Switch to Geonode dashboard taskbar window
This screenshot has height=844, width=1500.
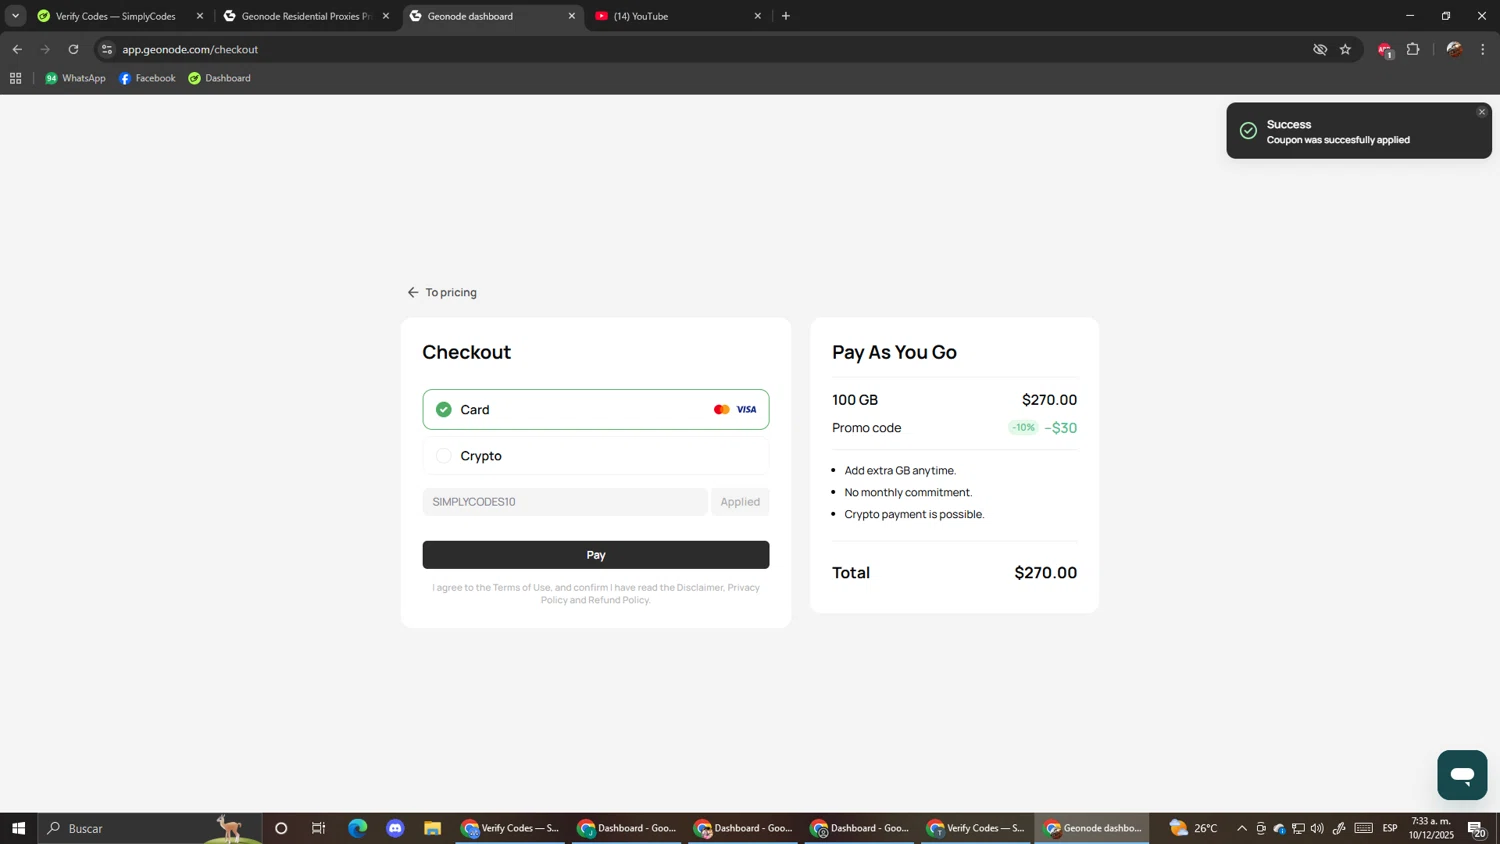(1092, 828)
